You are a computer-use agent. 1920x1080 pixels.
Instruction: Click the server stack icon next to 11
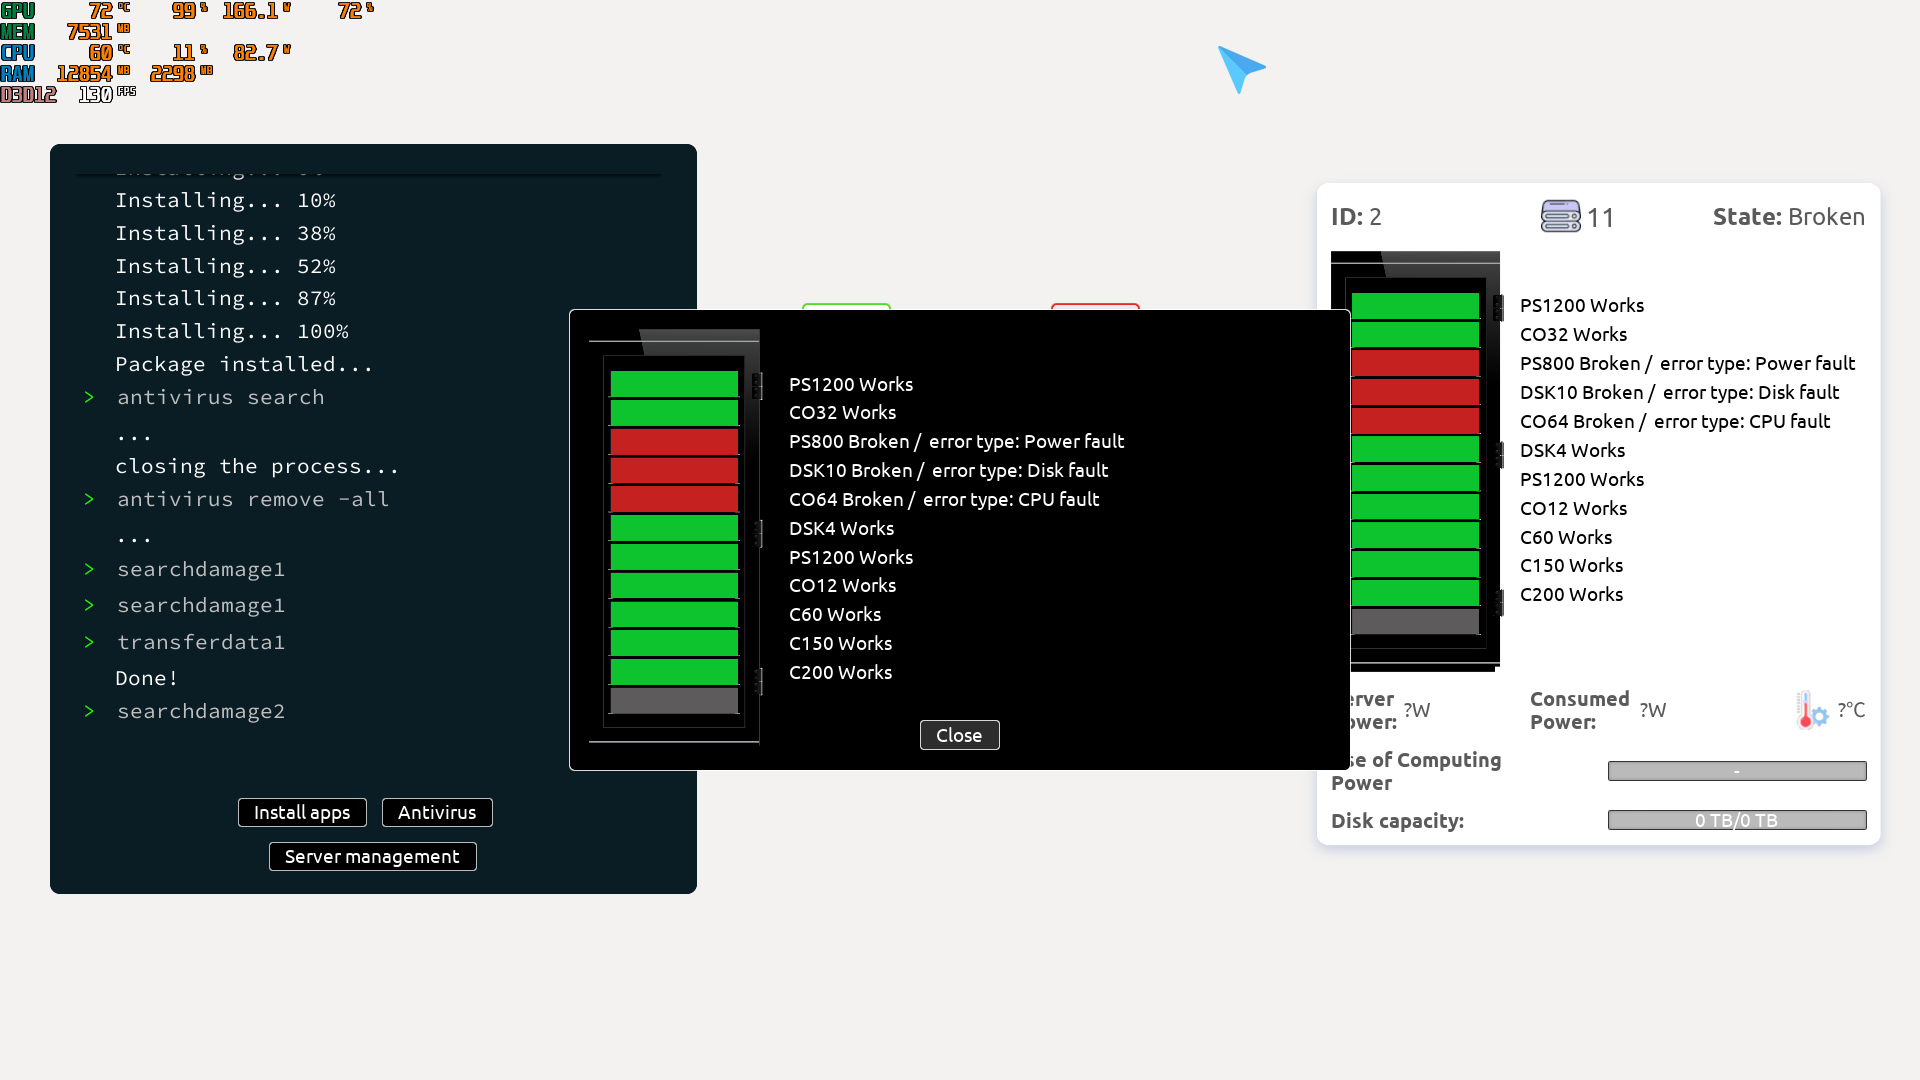pos(1560,216)
